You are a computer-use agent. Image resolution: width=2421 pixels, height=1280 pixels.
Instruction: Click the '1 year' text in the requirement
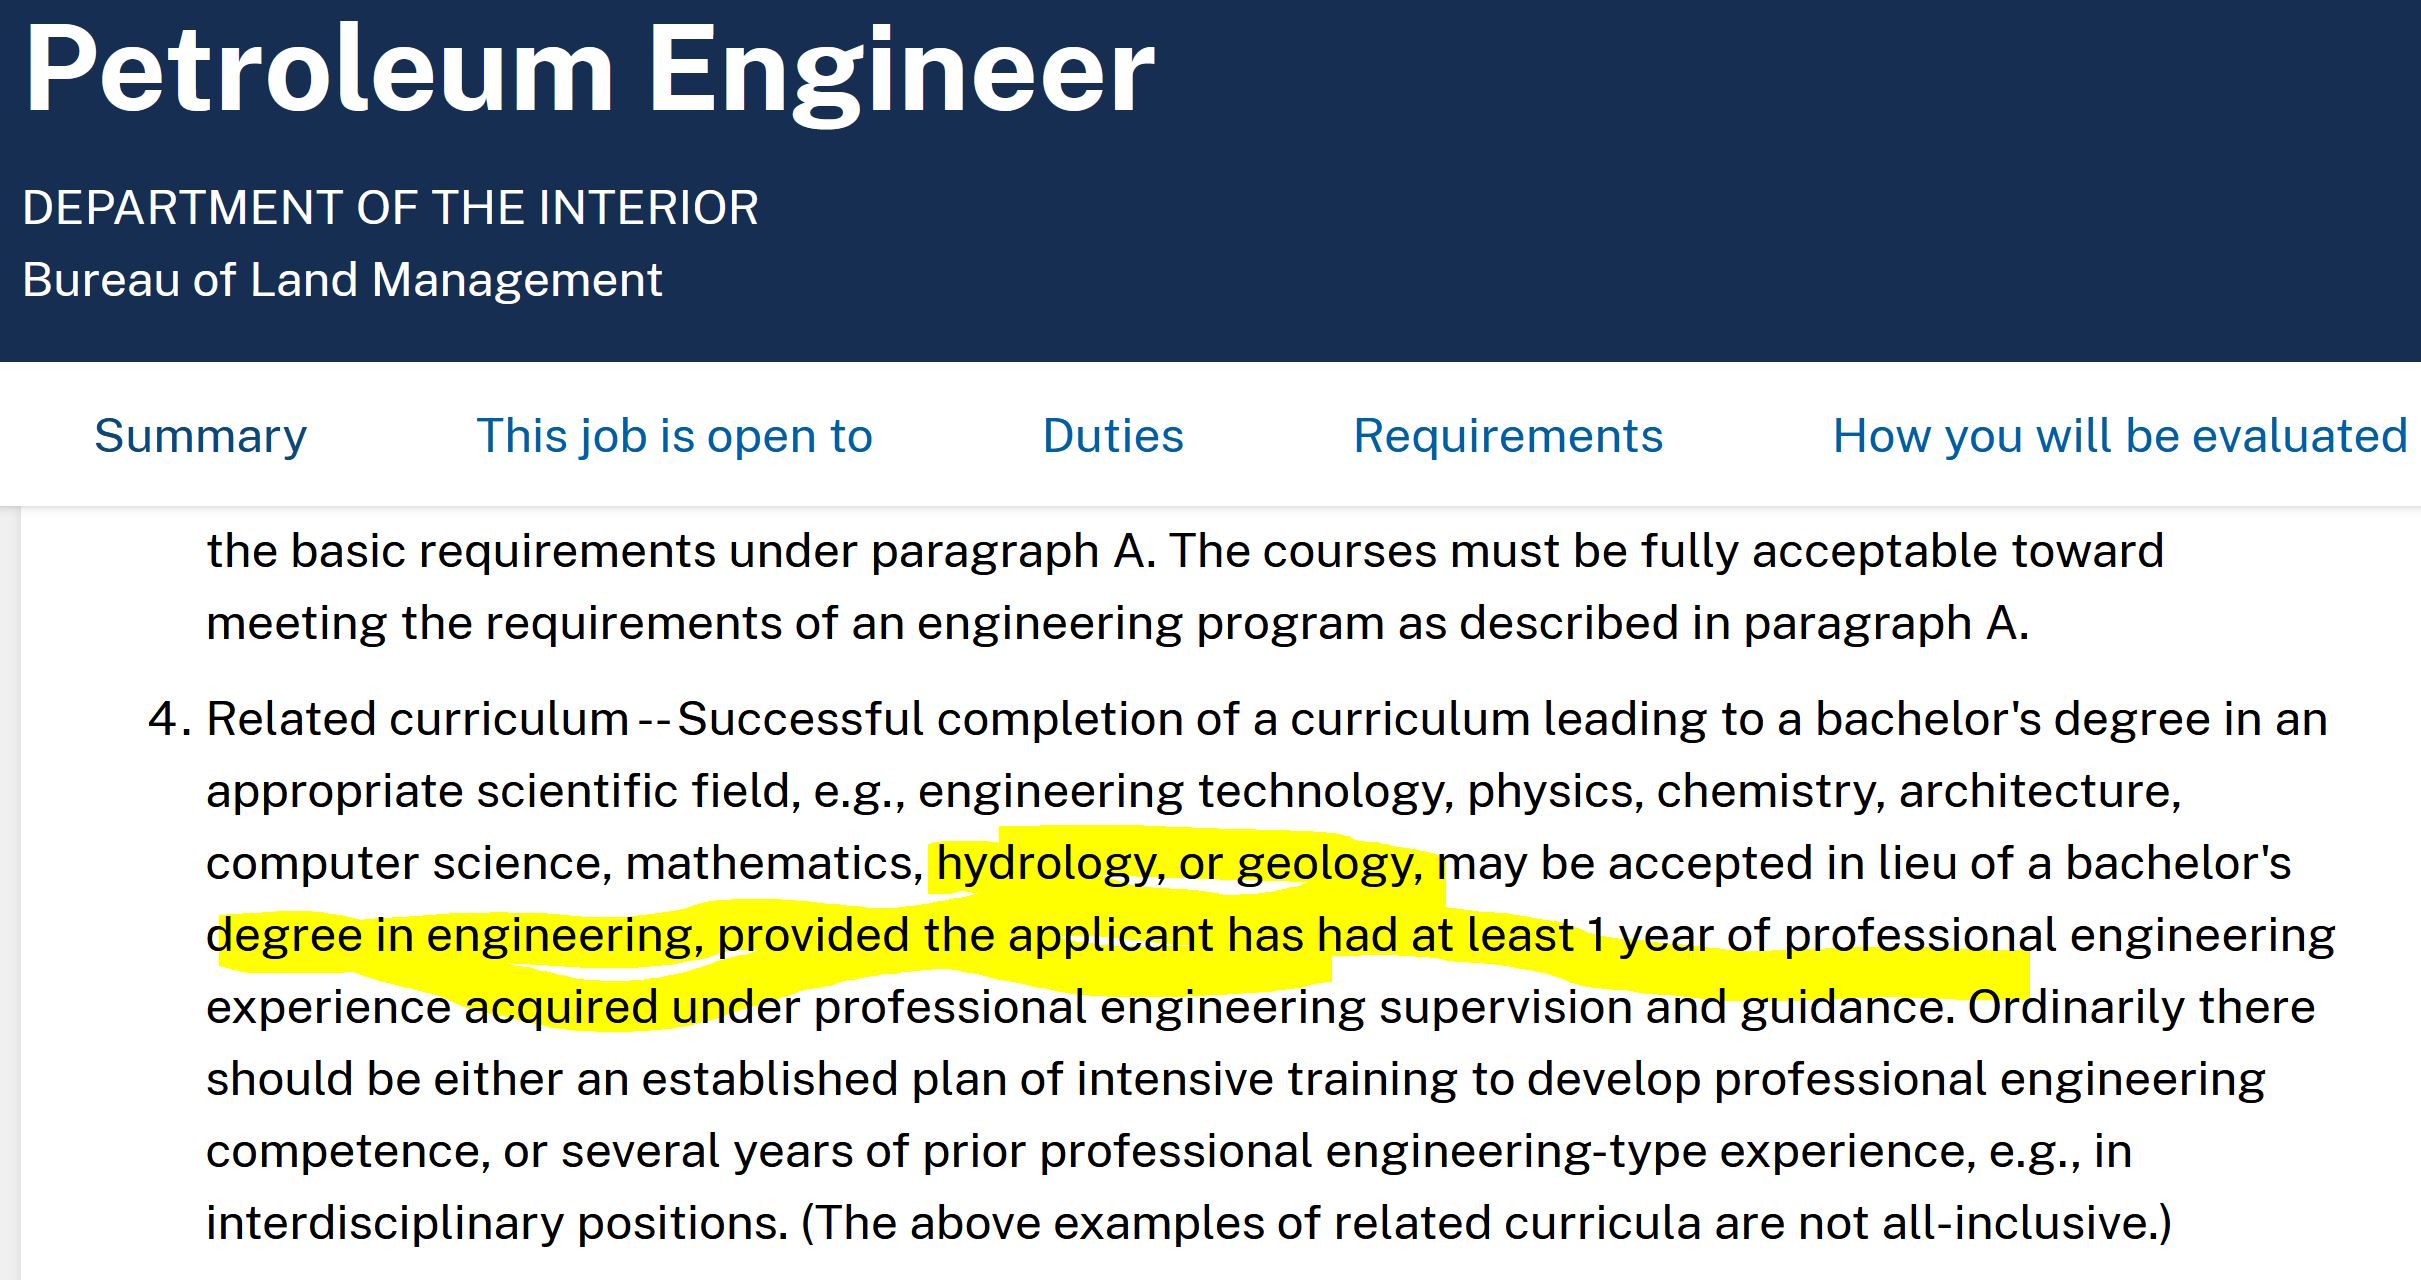1650,935
